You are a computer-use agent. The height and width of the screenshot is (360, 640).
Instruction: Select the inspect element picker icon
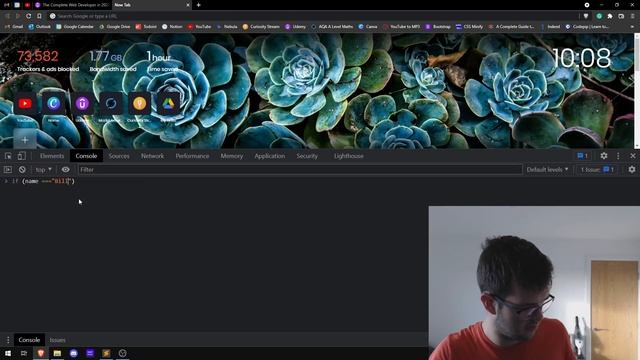pos(8,156)
